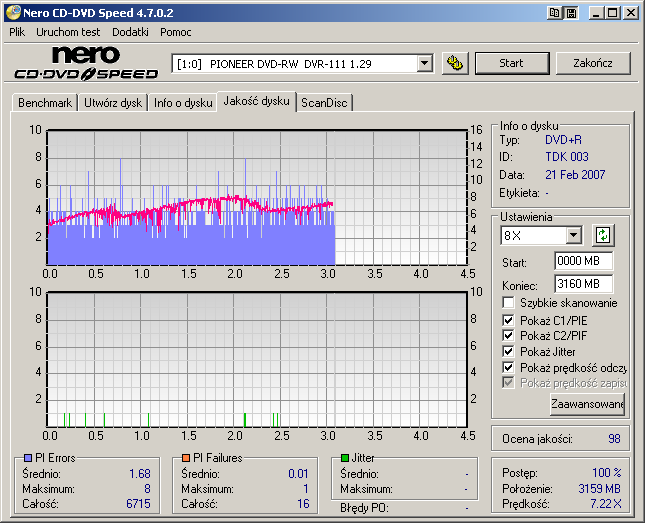
Task: Click the date value 21 Feb 2007
Action: tap(575, 175)
